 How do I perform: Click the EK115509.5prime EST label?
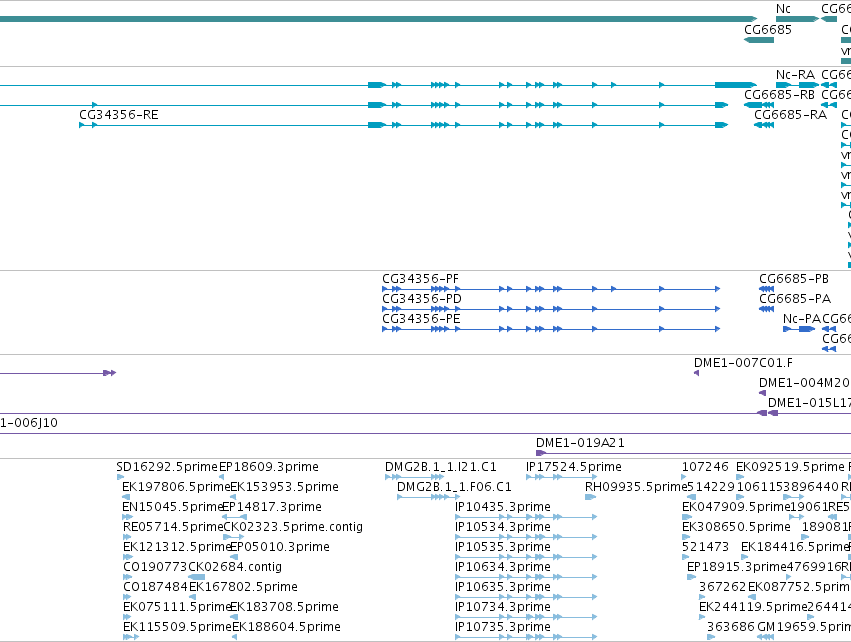(178, 627)
